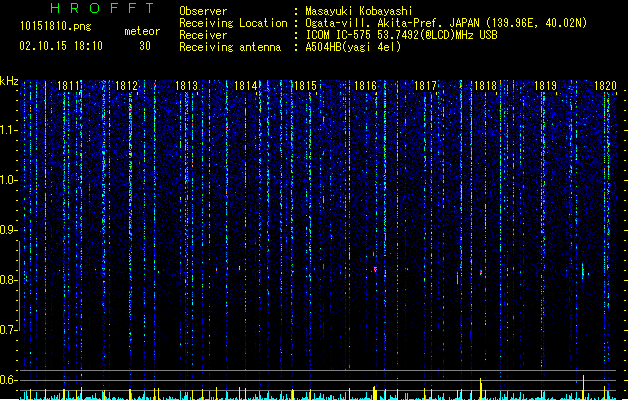The image size is (629, 400).
Task: Click the ICOM IC-575 receiver value
Action: pos(401,35)
